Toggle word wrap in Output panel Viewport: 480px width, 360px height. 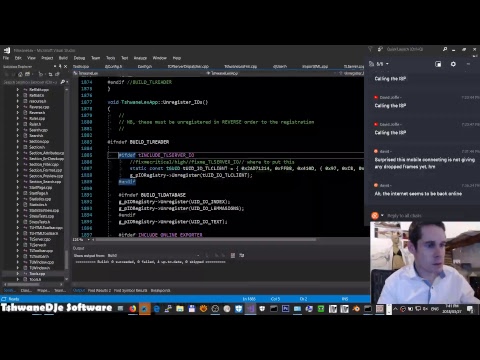(242, 255)
